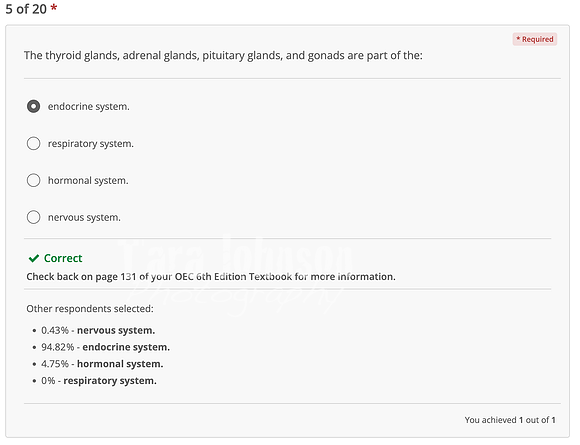The width and height of the screenshot is (580, 445).
Task: Click the Correct feedback heading
Action: point(63,258)
